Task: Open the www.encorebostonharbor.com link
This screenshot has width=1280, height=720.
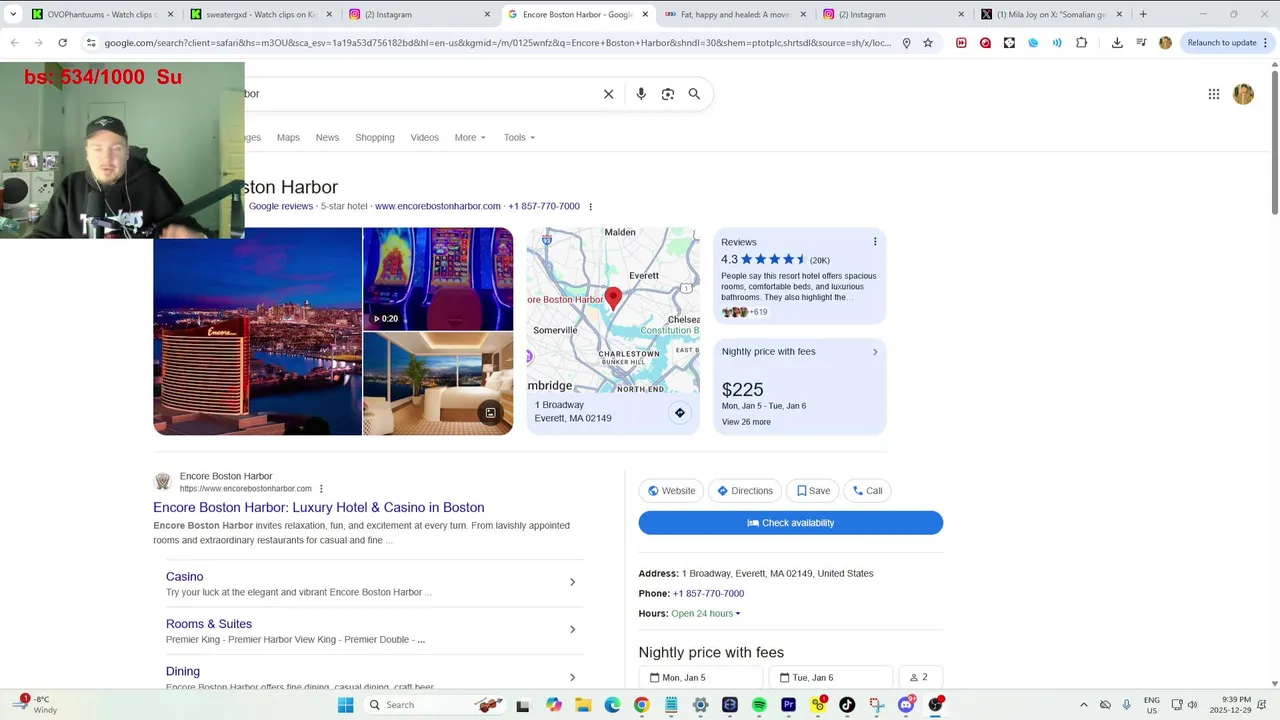Action: point(438,207)
